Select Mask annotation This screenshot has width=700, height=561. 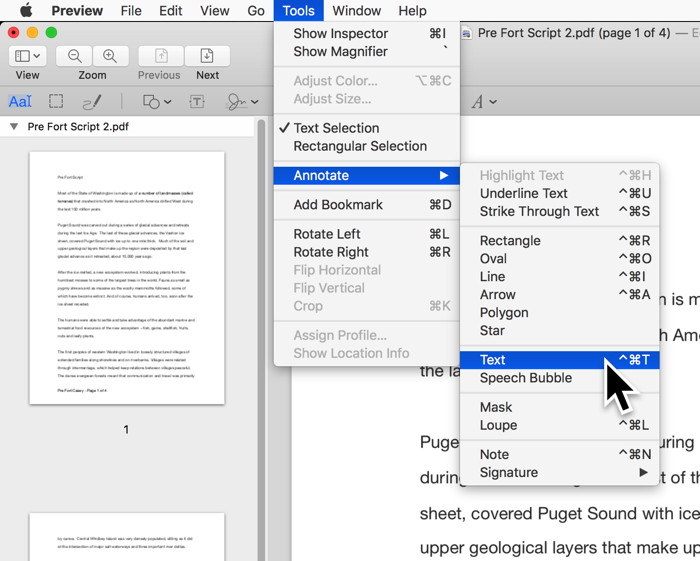click(x=559, y=407)
